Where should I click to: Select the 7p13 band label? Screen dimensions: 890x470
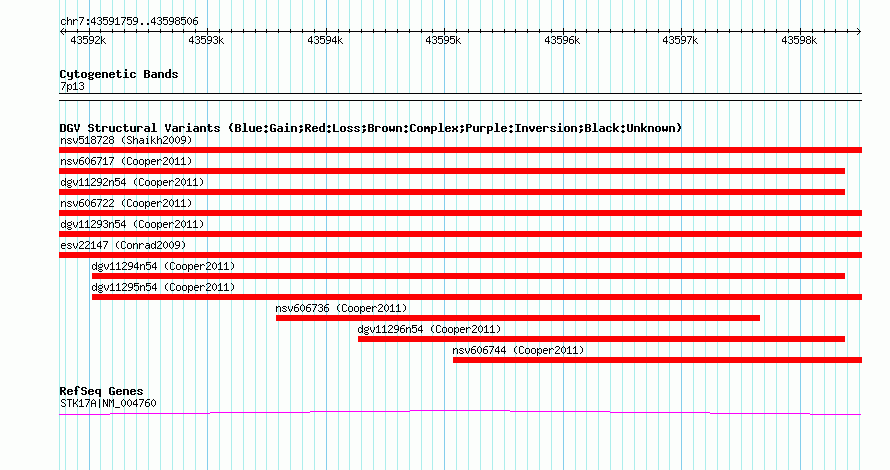coord(72,86)
